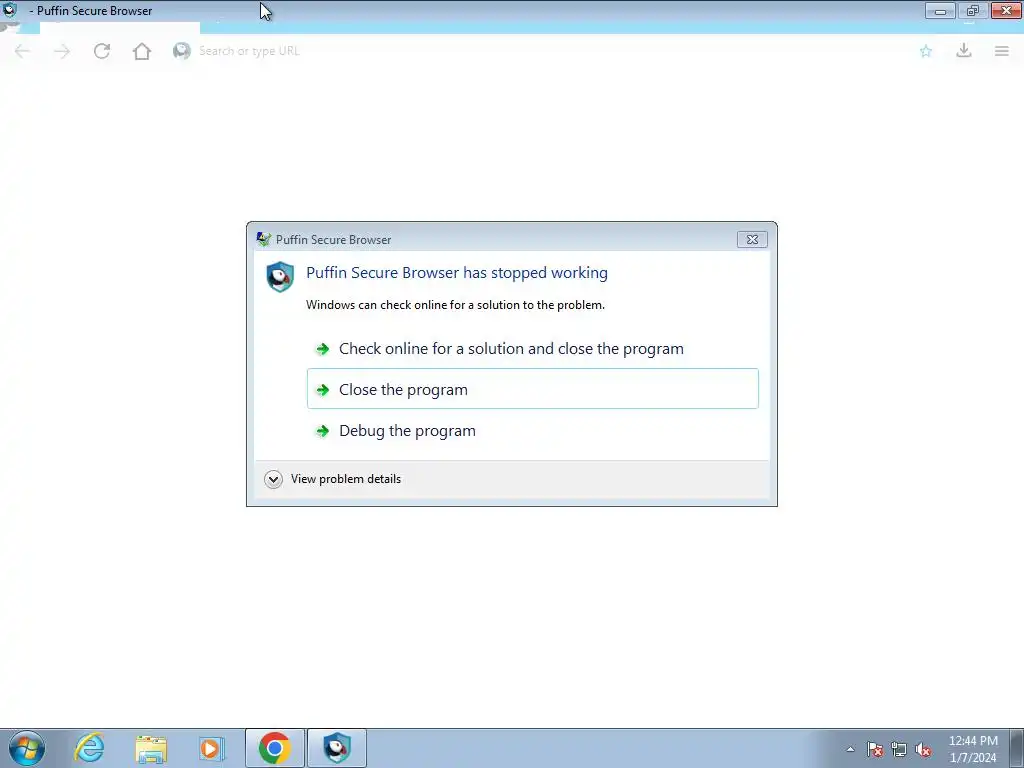Switch to Google Chrome in the taskbar
The width and height of the screenshot is (1024, 768).
tap(274, 748)
